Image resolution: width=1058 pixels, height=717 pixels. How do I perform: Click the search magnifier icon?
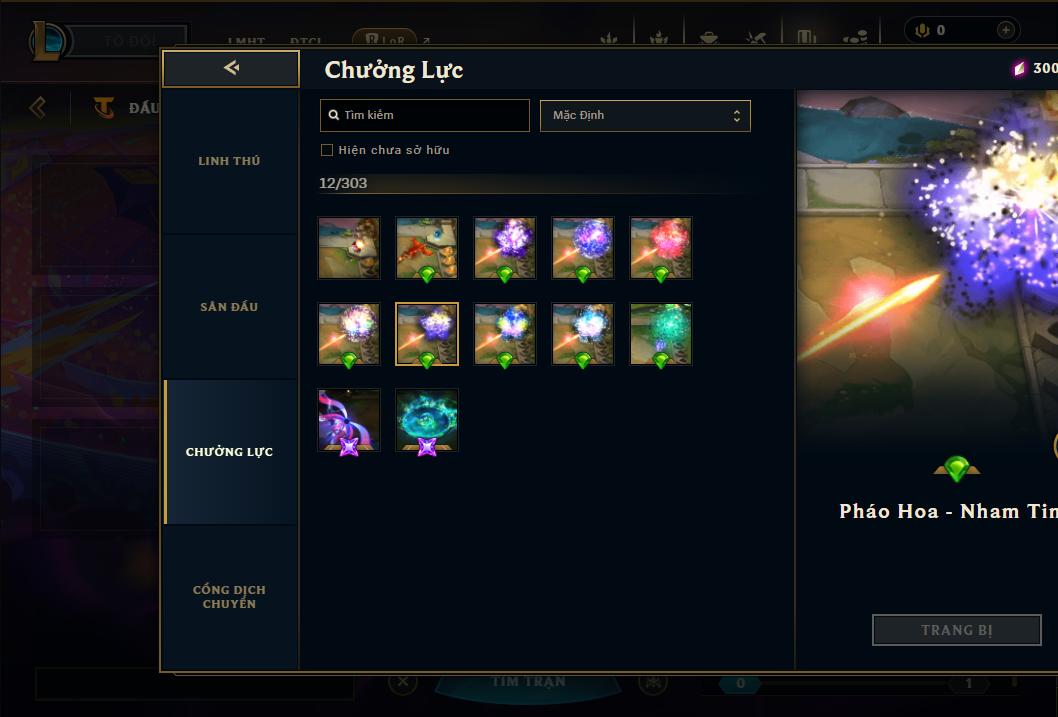(333, 115)
